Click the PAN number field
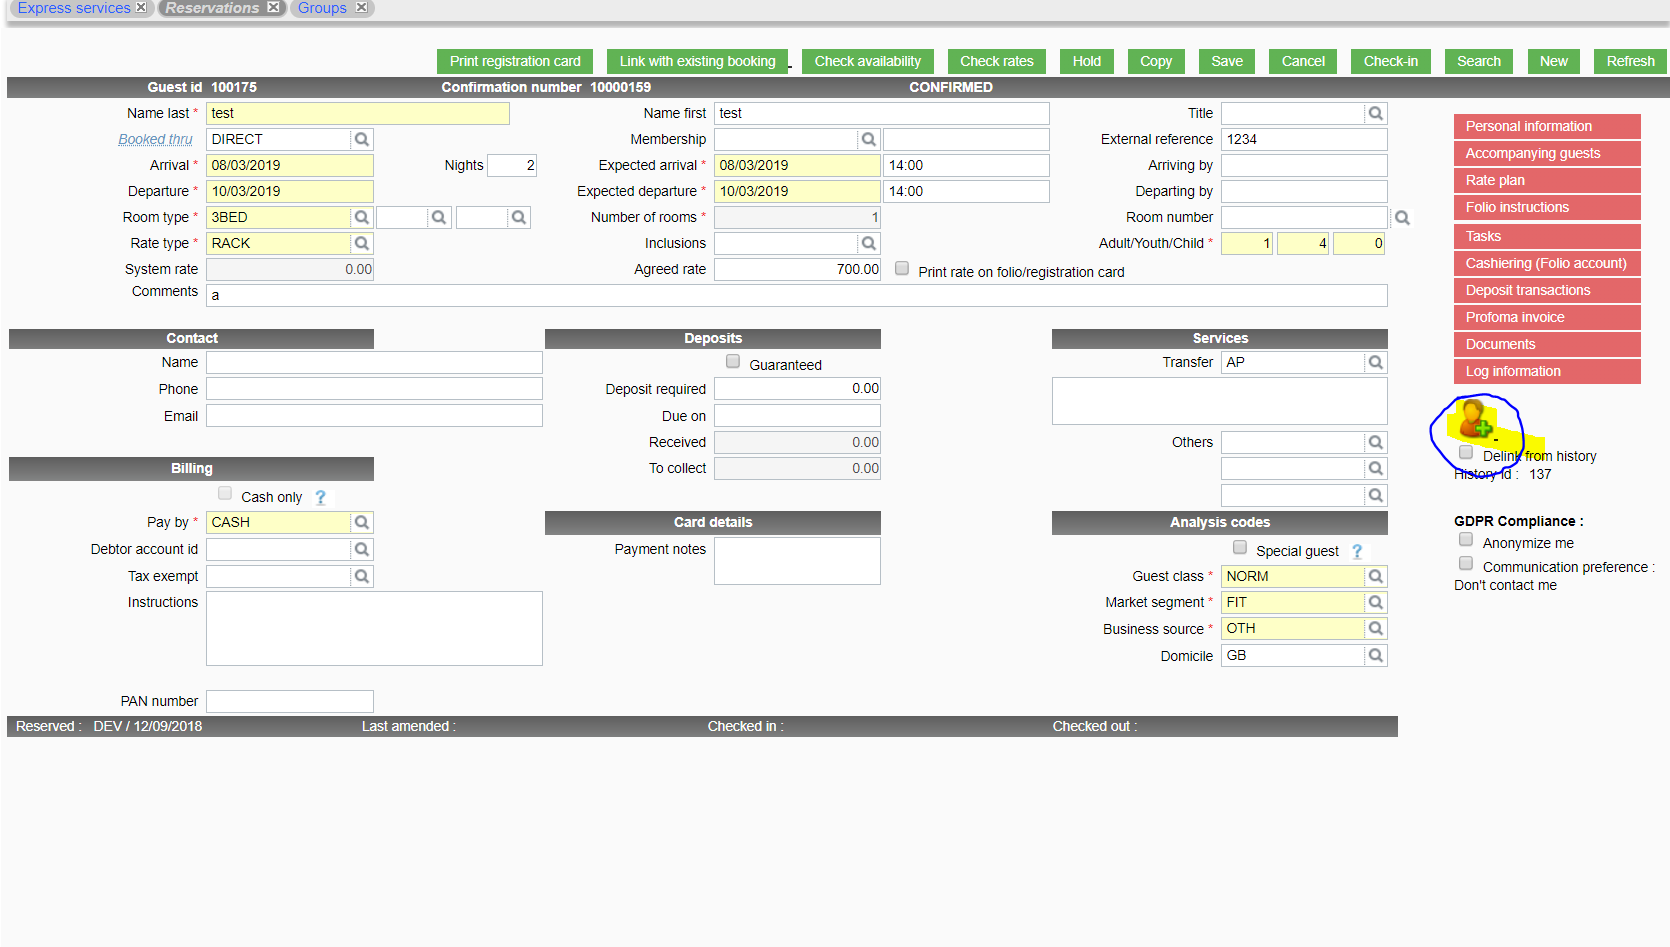 290,701
